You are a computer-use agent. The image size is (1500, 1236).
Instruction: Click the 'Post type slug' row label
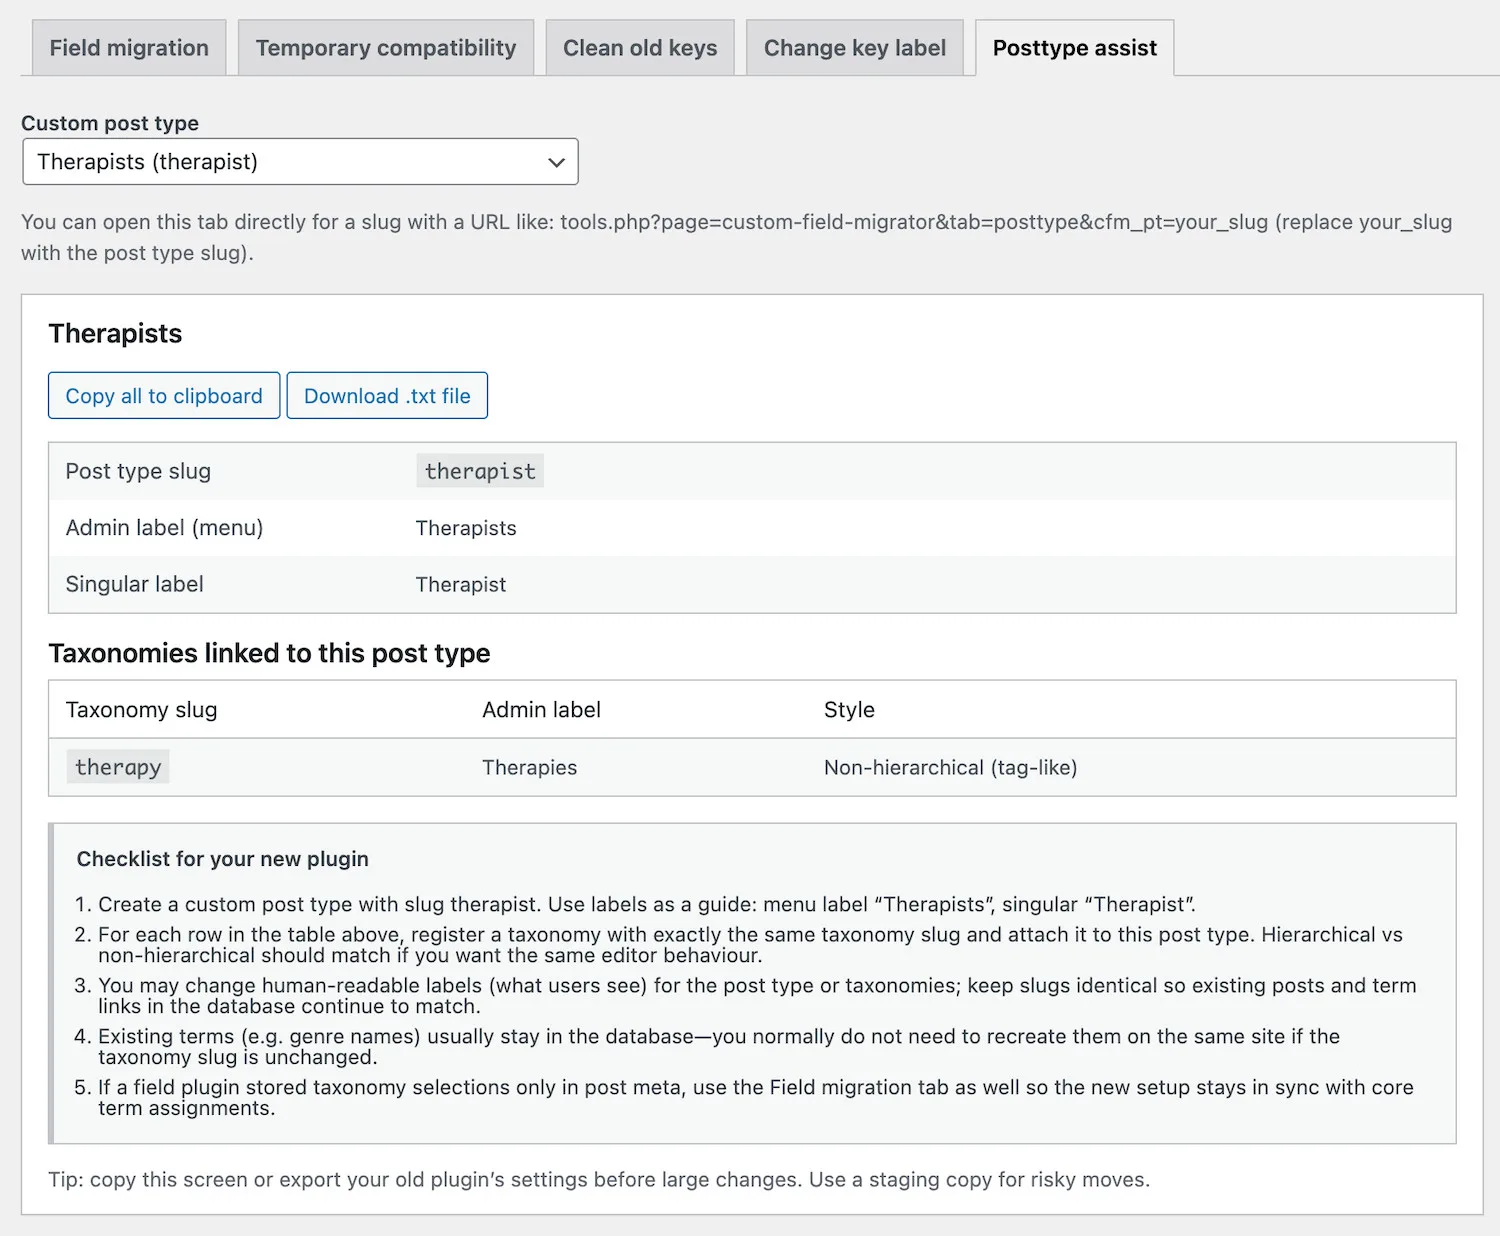click(x=138, y=471)
